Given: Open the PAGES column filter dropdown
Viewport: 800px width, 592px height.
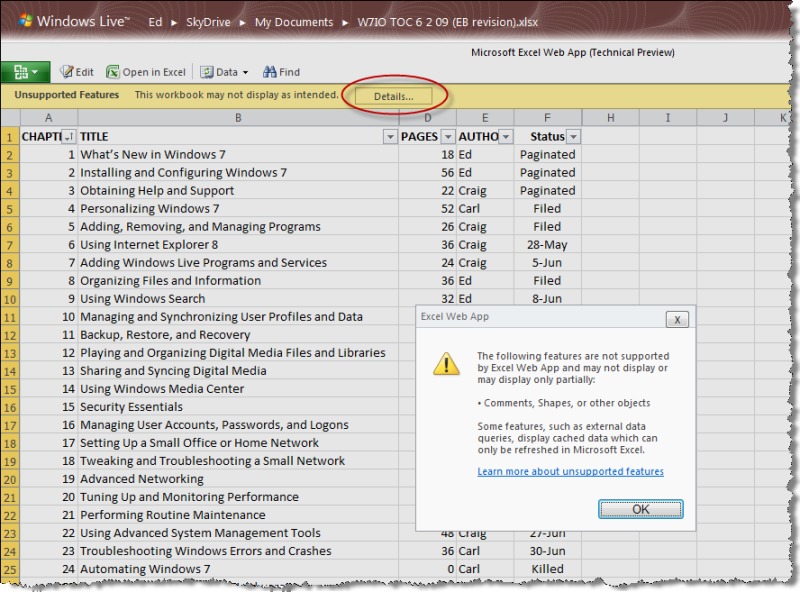Looking at the screenshot, I should (x=447, y=137).
